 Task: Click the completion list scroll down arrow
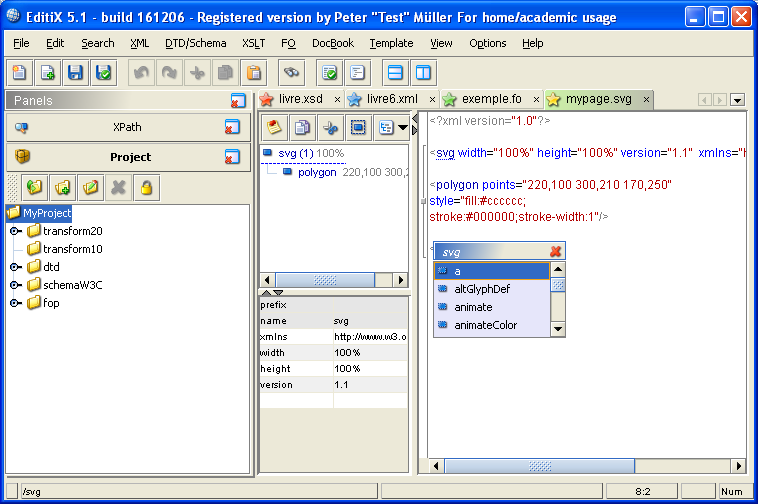[558, 329]
